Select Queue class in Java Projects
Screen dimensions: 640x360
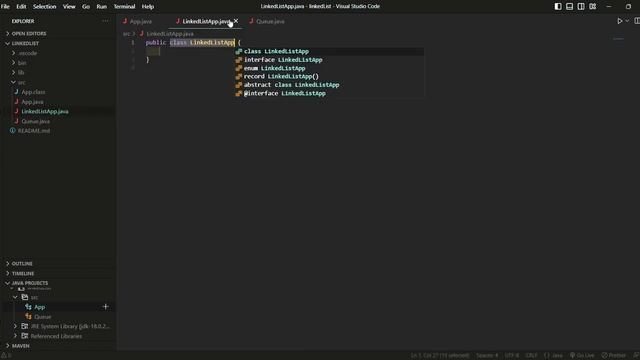click(x=42, y=317)
